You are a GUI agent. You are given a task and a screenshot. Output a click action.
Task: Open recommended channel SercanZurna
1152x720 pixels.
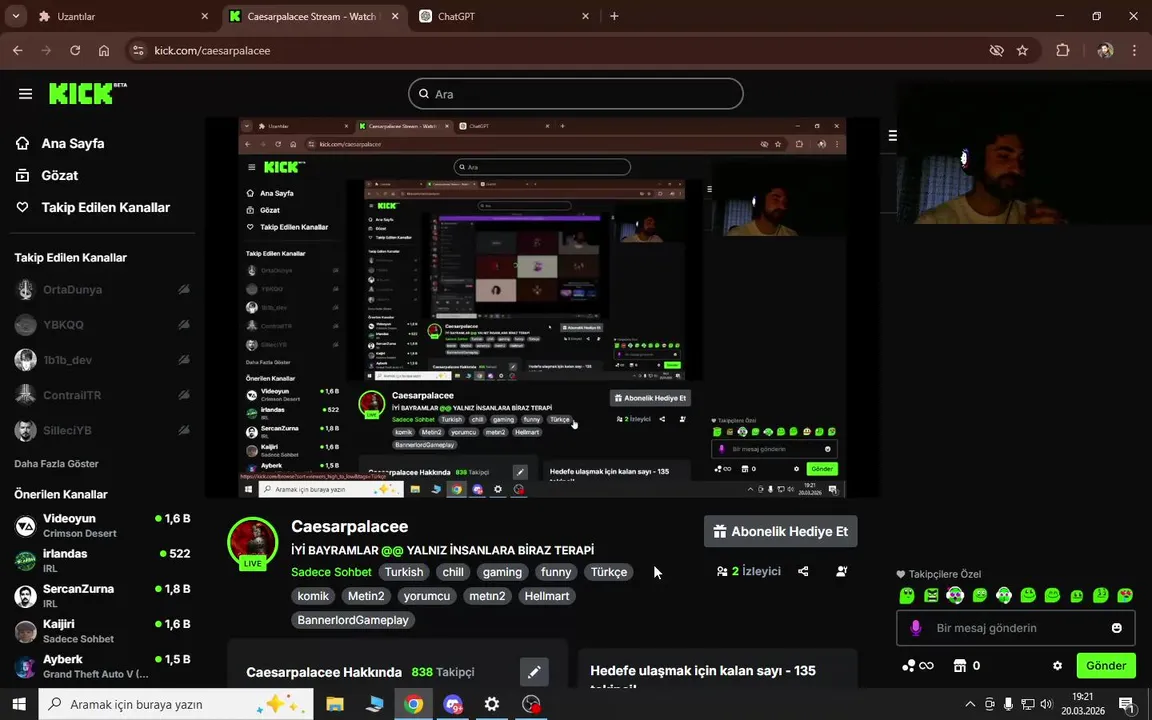pos(103,596)
